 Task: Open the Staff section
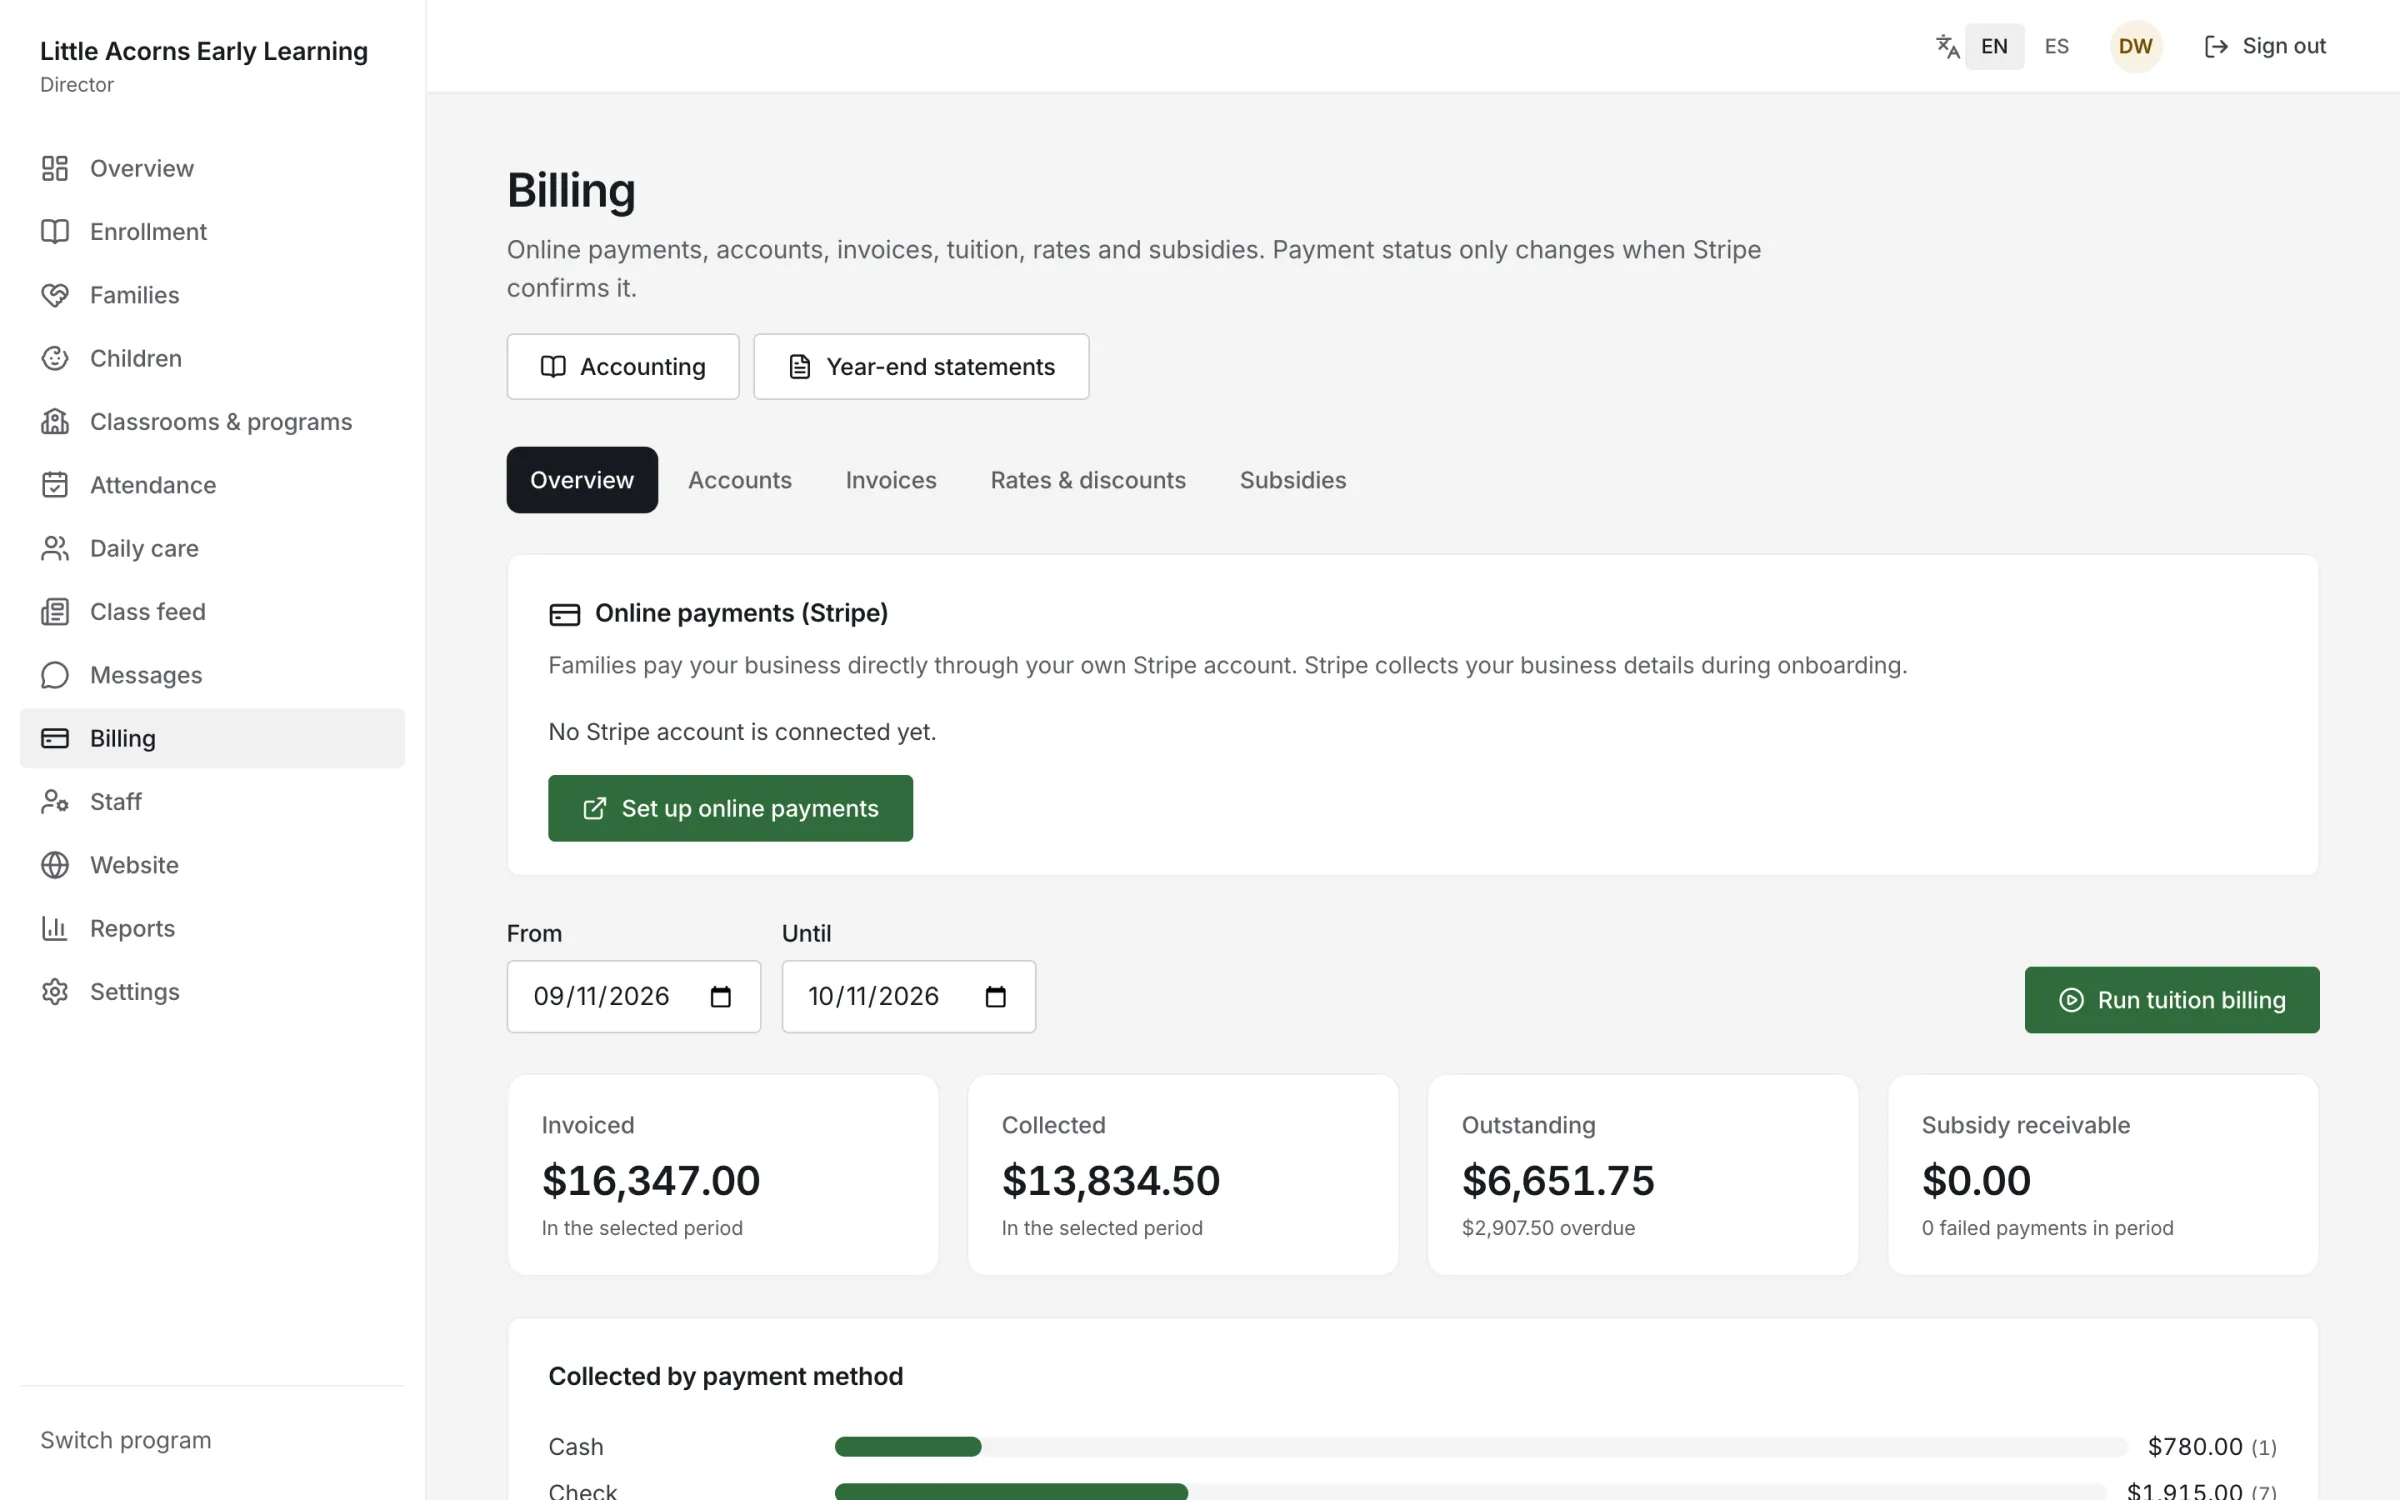tap(212, 801)
